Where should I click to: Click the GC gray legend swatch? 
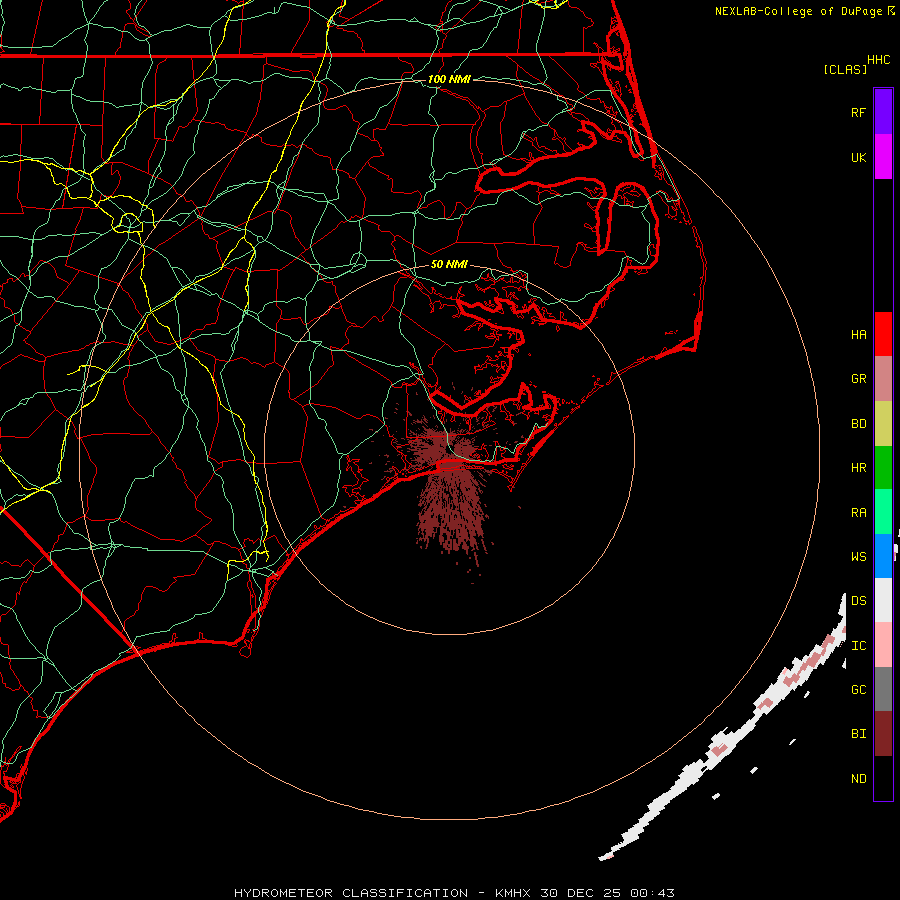[883, 689]
